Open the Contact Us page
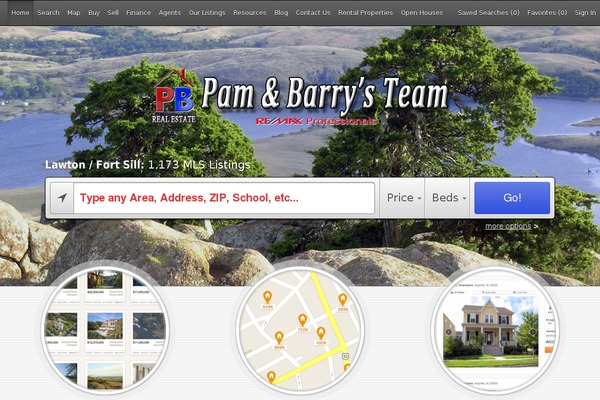 tap(313, 13)
